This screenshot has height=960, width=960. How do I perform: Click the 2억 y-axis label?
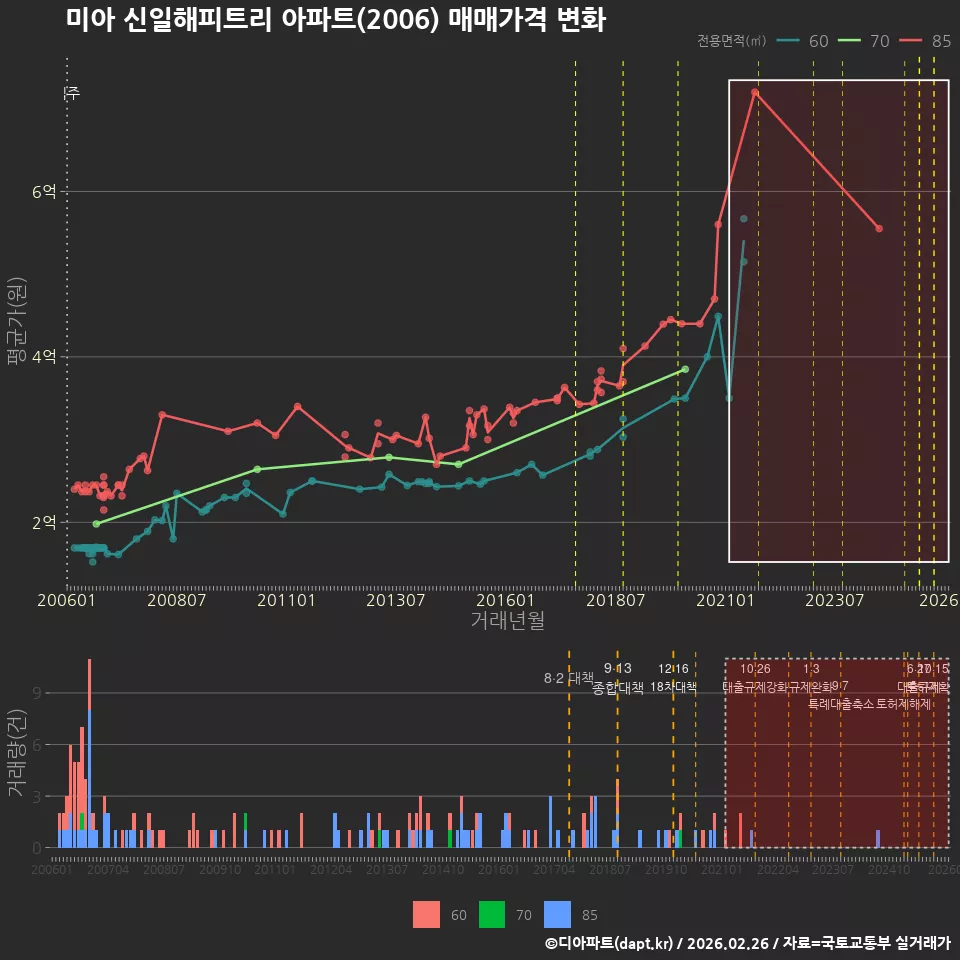44,522
